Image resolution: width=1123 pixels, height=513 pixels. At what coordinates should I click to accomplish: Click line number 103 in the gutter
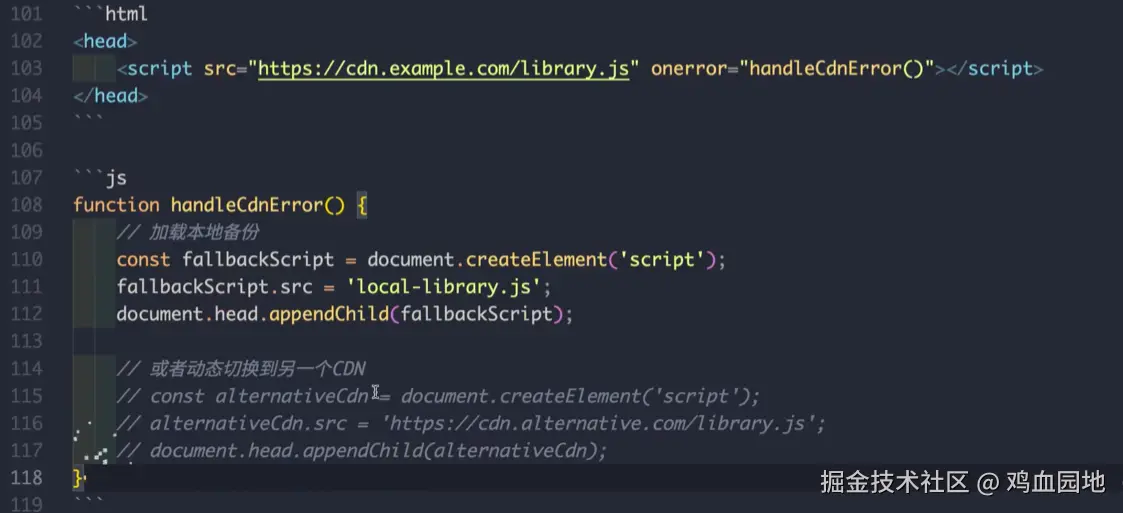click(x=26, y=69)
